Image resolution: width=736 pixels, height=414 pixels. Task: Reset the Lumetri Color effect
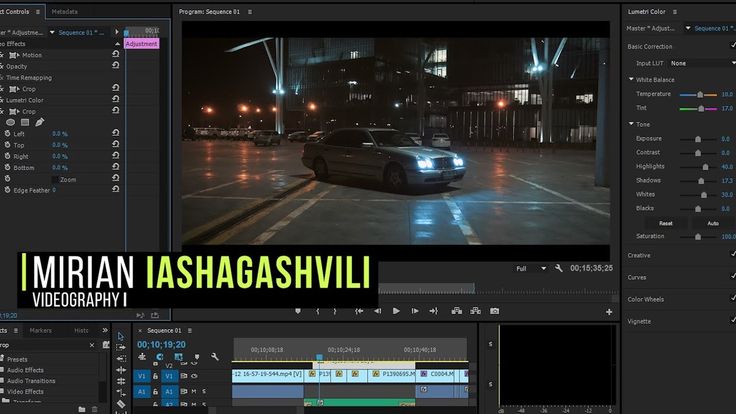tap(115, 99)
